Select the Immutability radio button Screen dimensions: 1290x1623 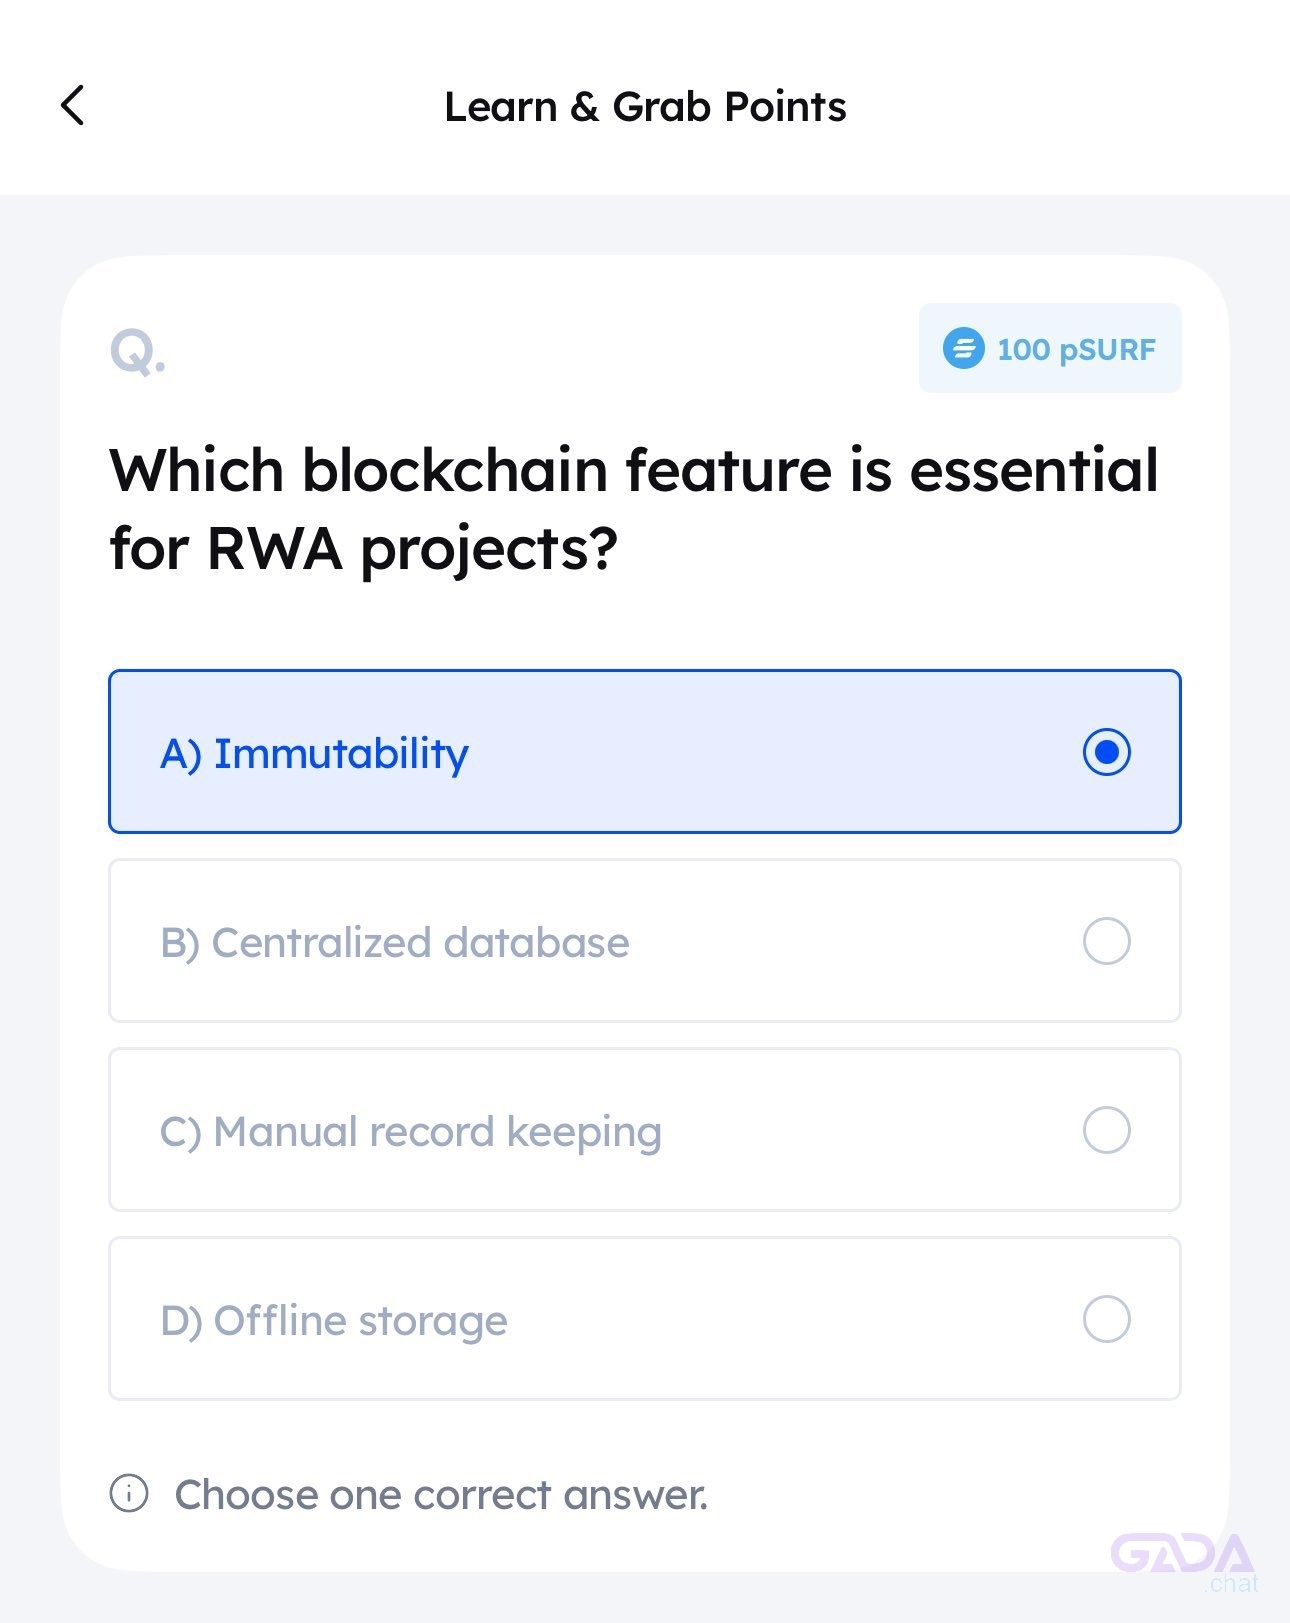coord(1106,752)
